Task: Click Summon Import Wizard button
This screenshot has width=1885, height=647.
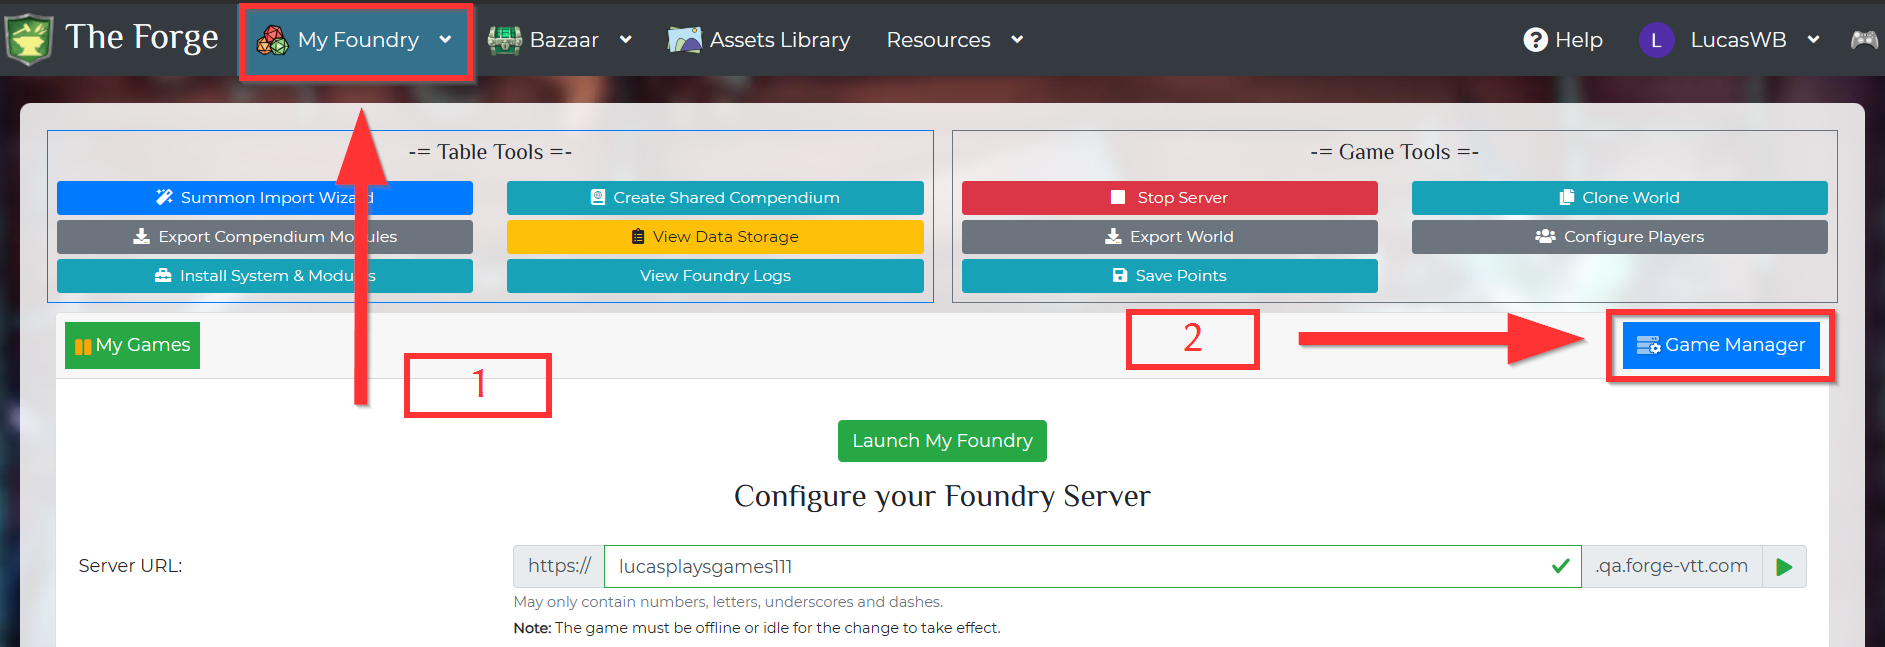Action: click(x=265, y=198)
